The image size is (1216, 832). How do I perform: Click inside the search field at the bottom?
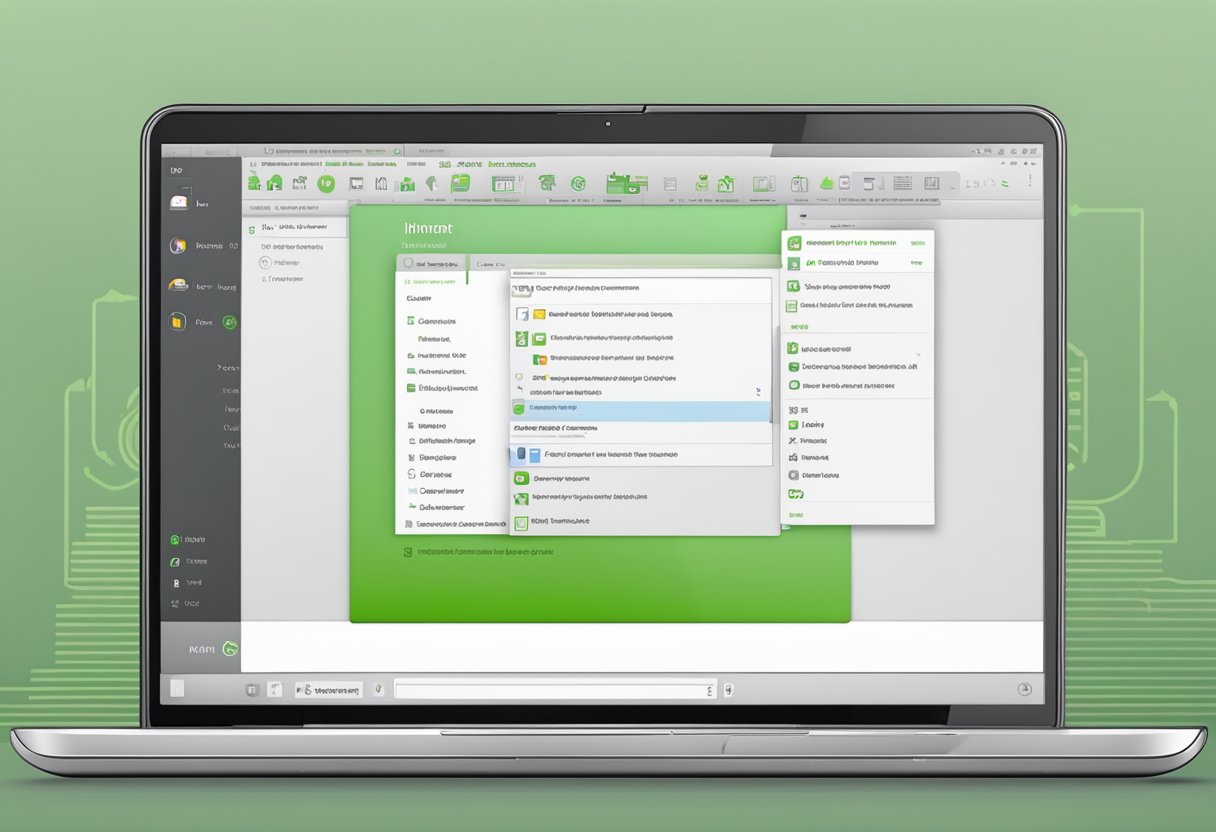[550, 690]
